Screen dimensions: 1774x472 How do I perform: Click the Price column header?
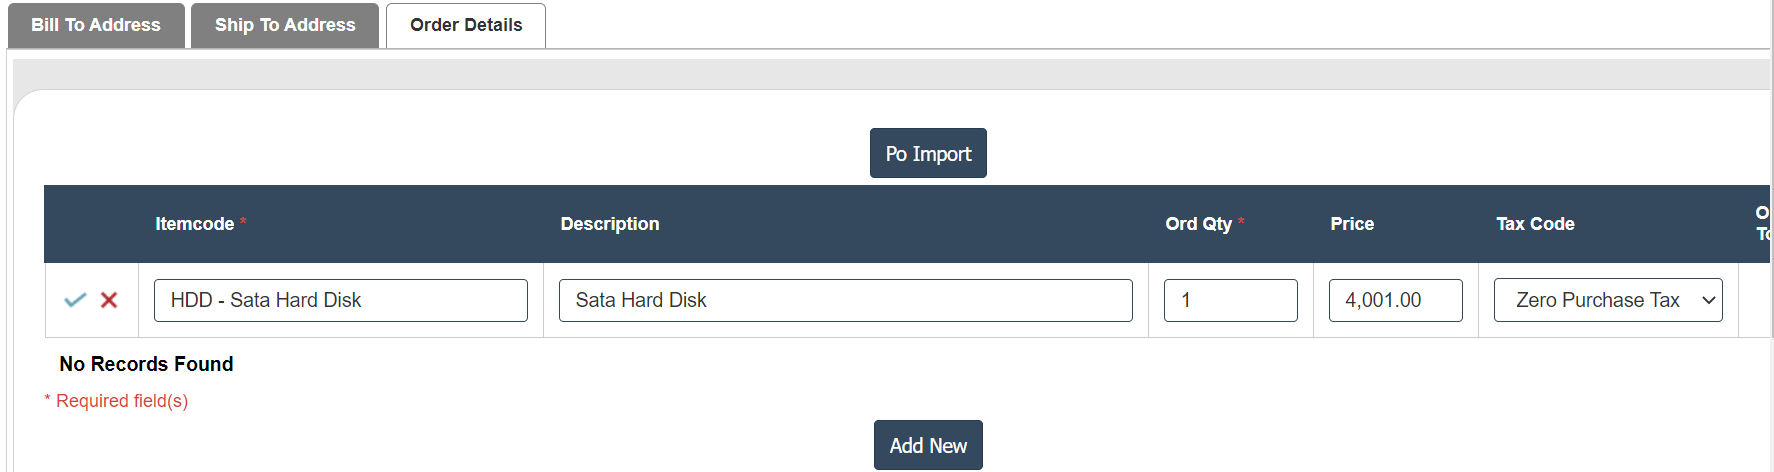point(1352,224)
